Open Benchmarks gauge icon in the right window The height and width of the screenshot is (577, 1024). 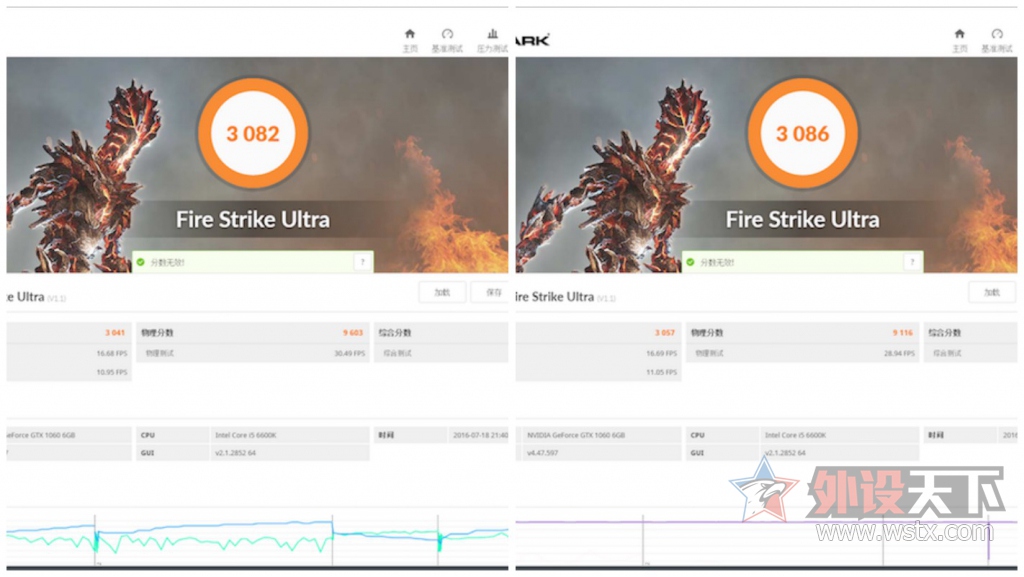(x=997, y=34)
